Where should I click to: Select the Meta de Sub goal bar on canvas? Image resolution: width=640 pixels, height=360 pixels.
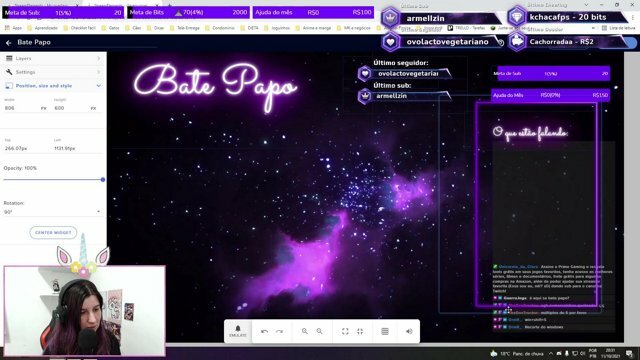[x=551, y=73]
